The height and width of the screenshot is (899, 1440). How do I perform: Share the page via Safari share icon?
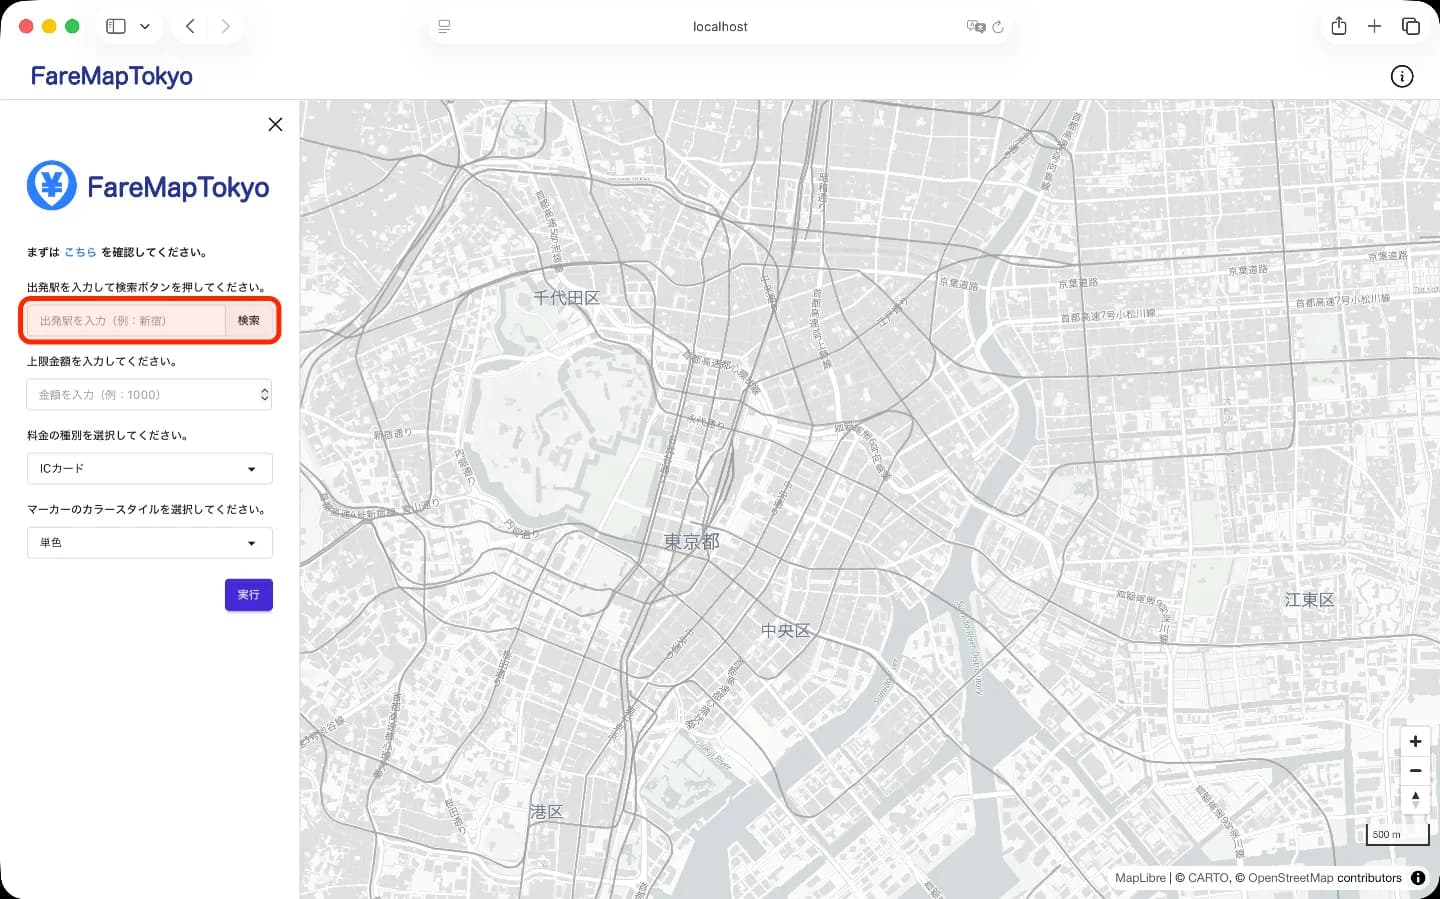1339,26
